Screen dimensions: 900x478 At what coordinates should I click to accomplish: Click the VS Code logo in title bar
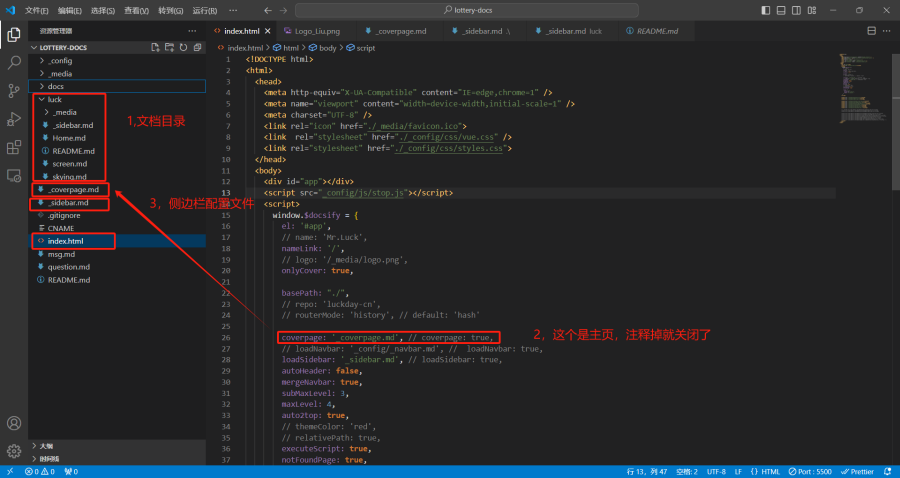click(x=10, y=10)
